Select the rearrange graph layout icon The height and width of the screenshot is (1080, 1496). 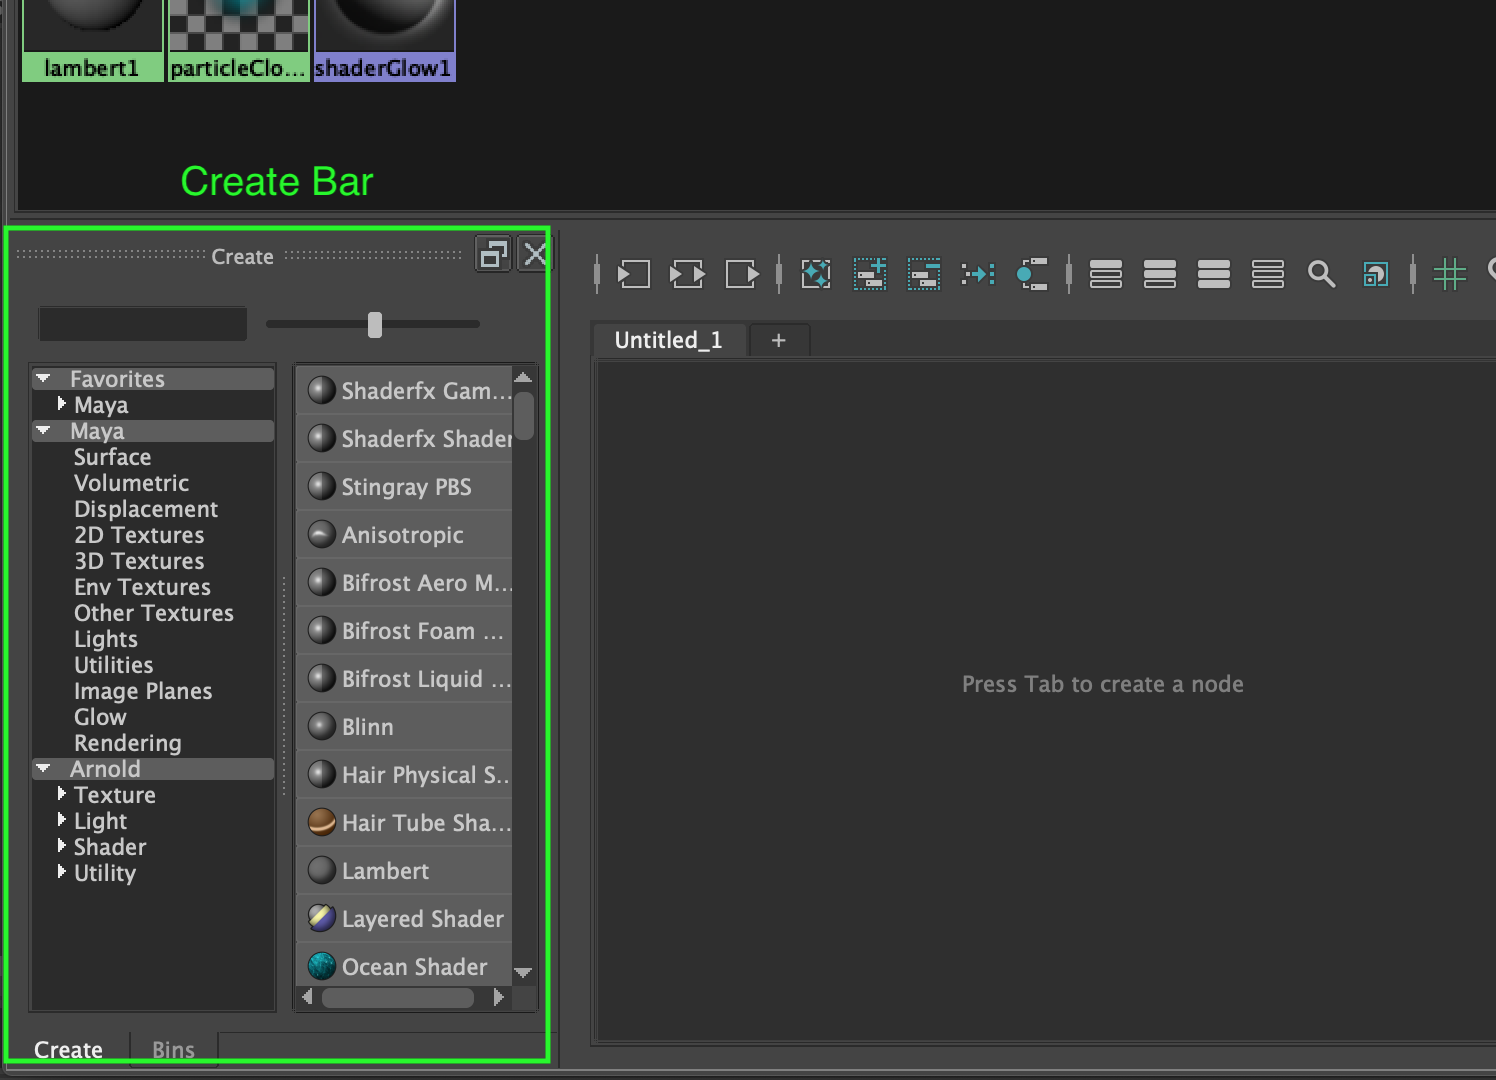(815, 274)
